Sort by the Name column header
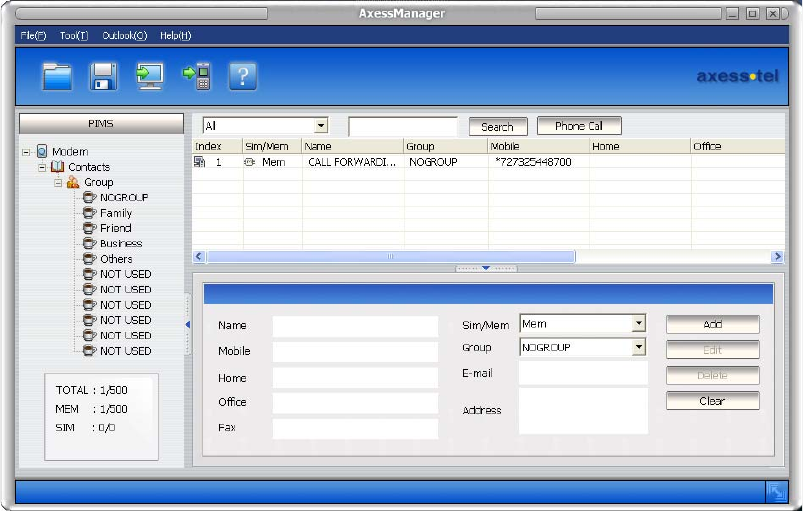Screen dimensions: 803x511 pos(353,146)
